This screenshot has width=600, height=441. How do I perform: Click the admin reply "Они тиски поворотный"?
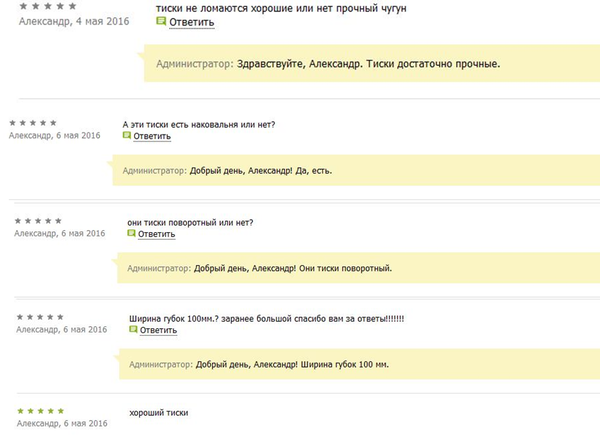(x=257, y=269)
